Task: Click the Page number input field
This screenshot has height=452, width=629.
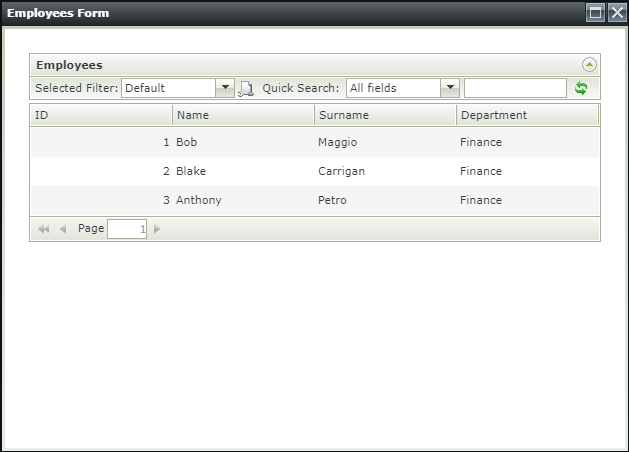Action: point(127,229)
